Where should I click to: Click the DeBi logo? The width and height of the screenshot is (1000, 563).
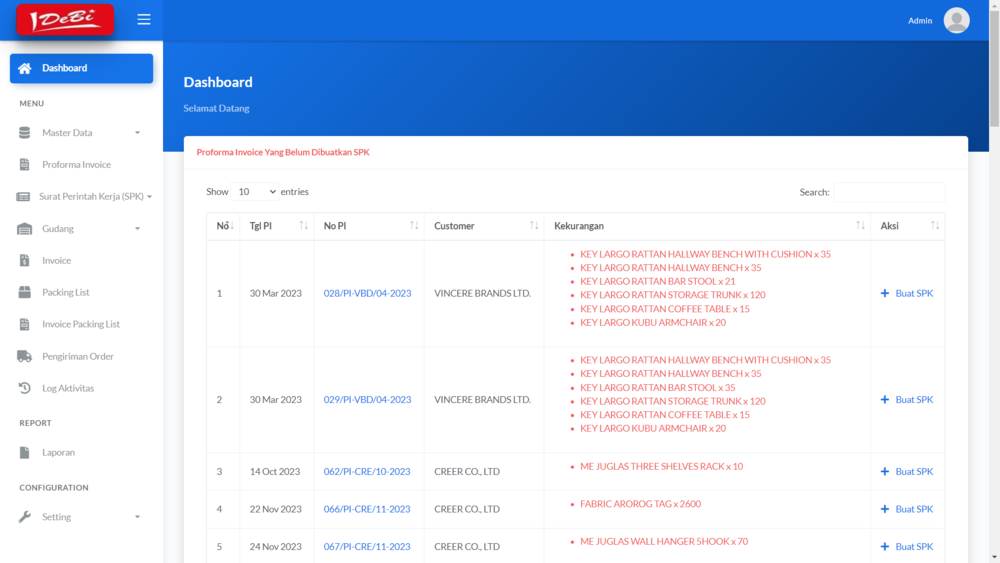pos(65,20)
